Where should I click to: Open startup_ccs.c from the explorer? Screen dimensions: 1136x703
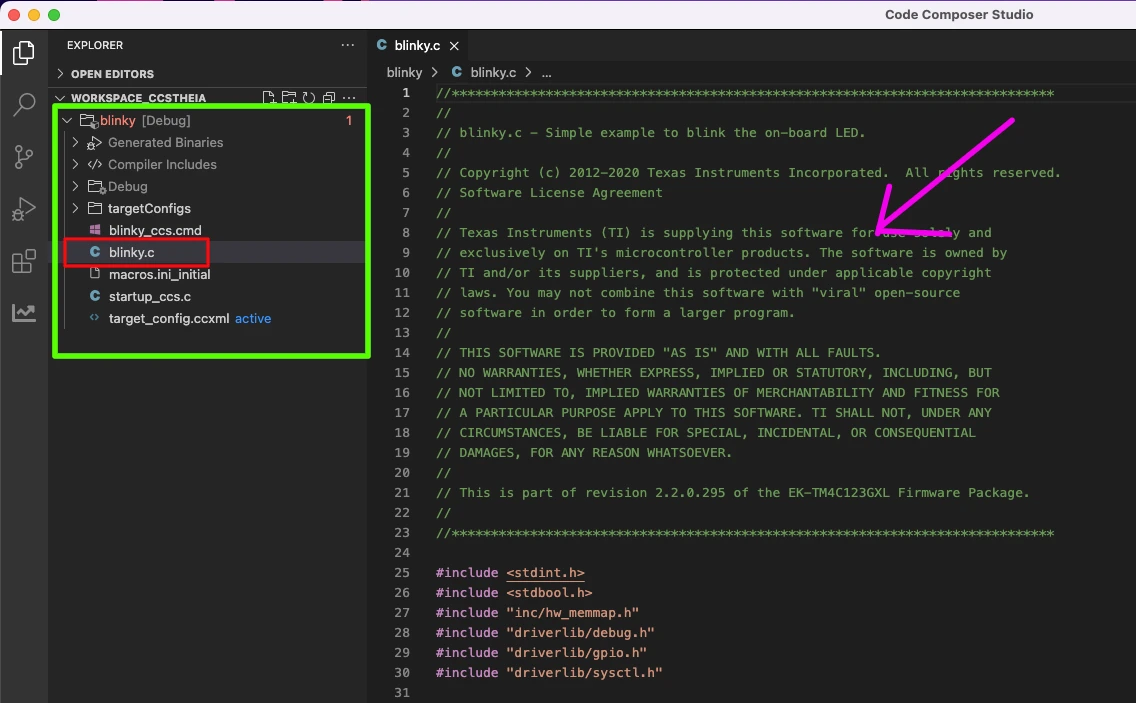(149, 297)
